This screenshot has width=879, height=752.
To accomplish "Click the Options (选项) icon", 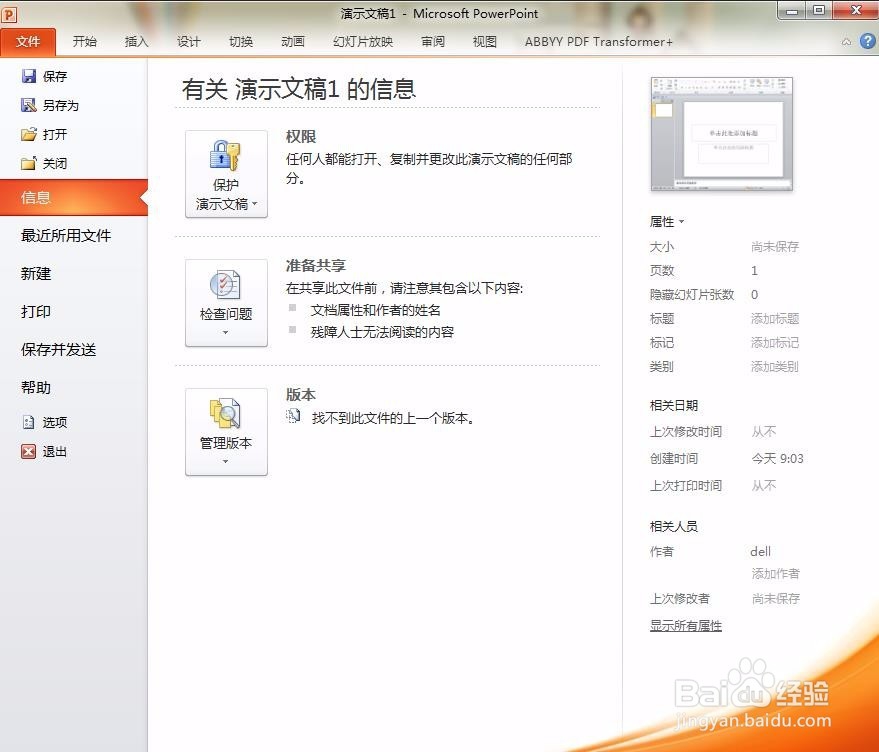I will [x=29, y=422].
